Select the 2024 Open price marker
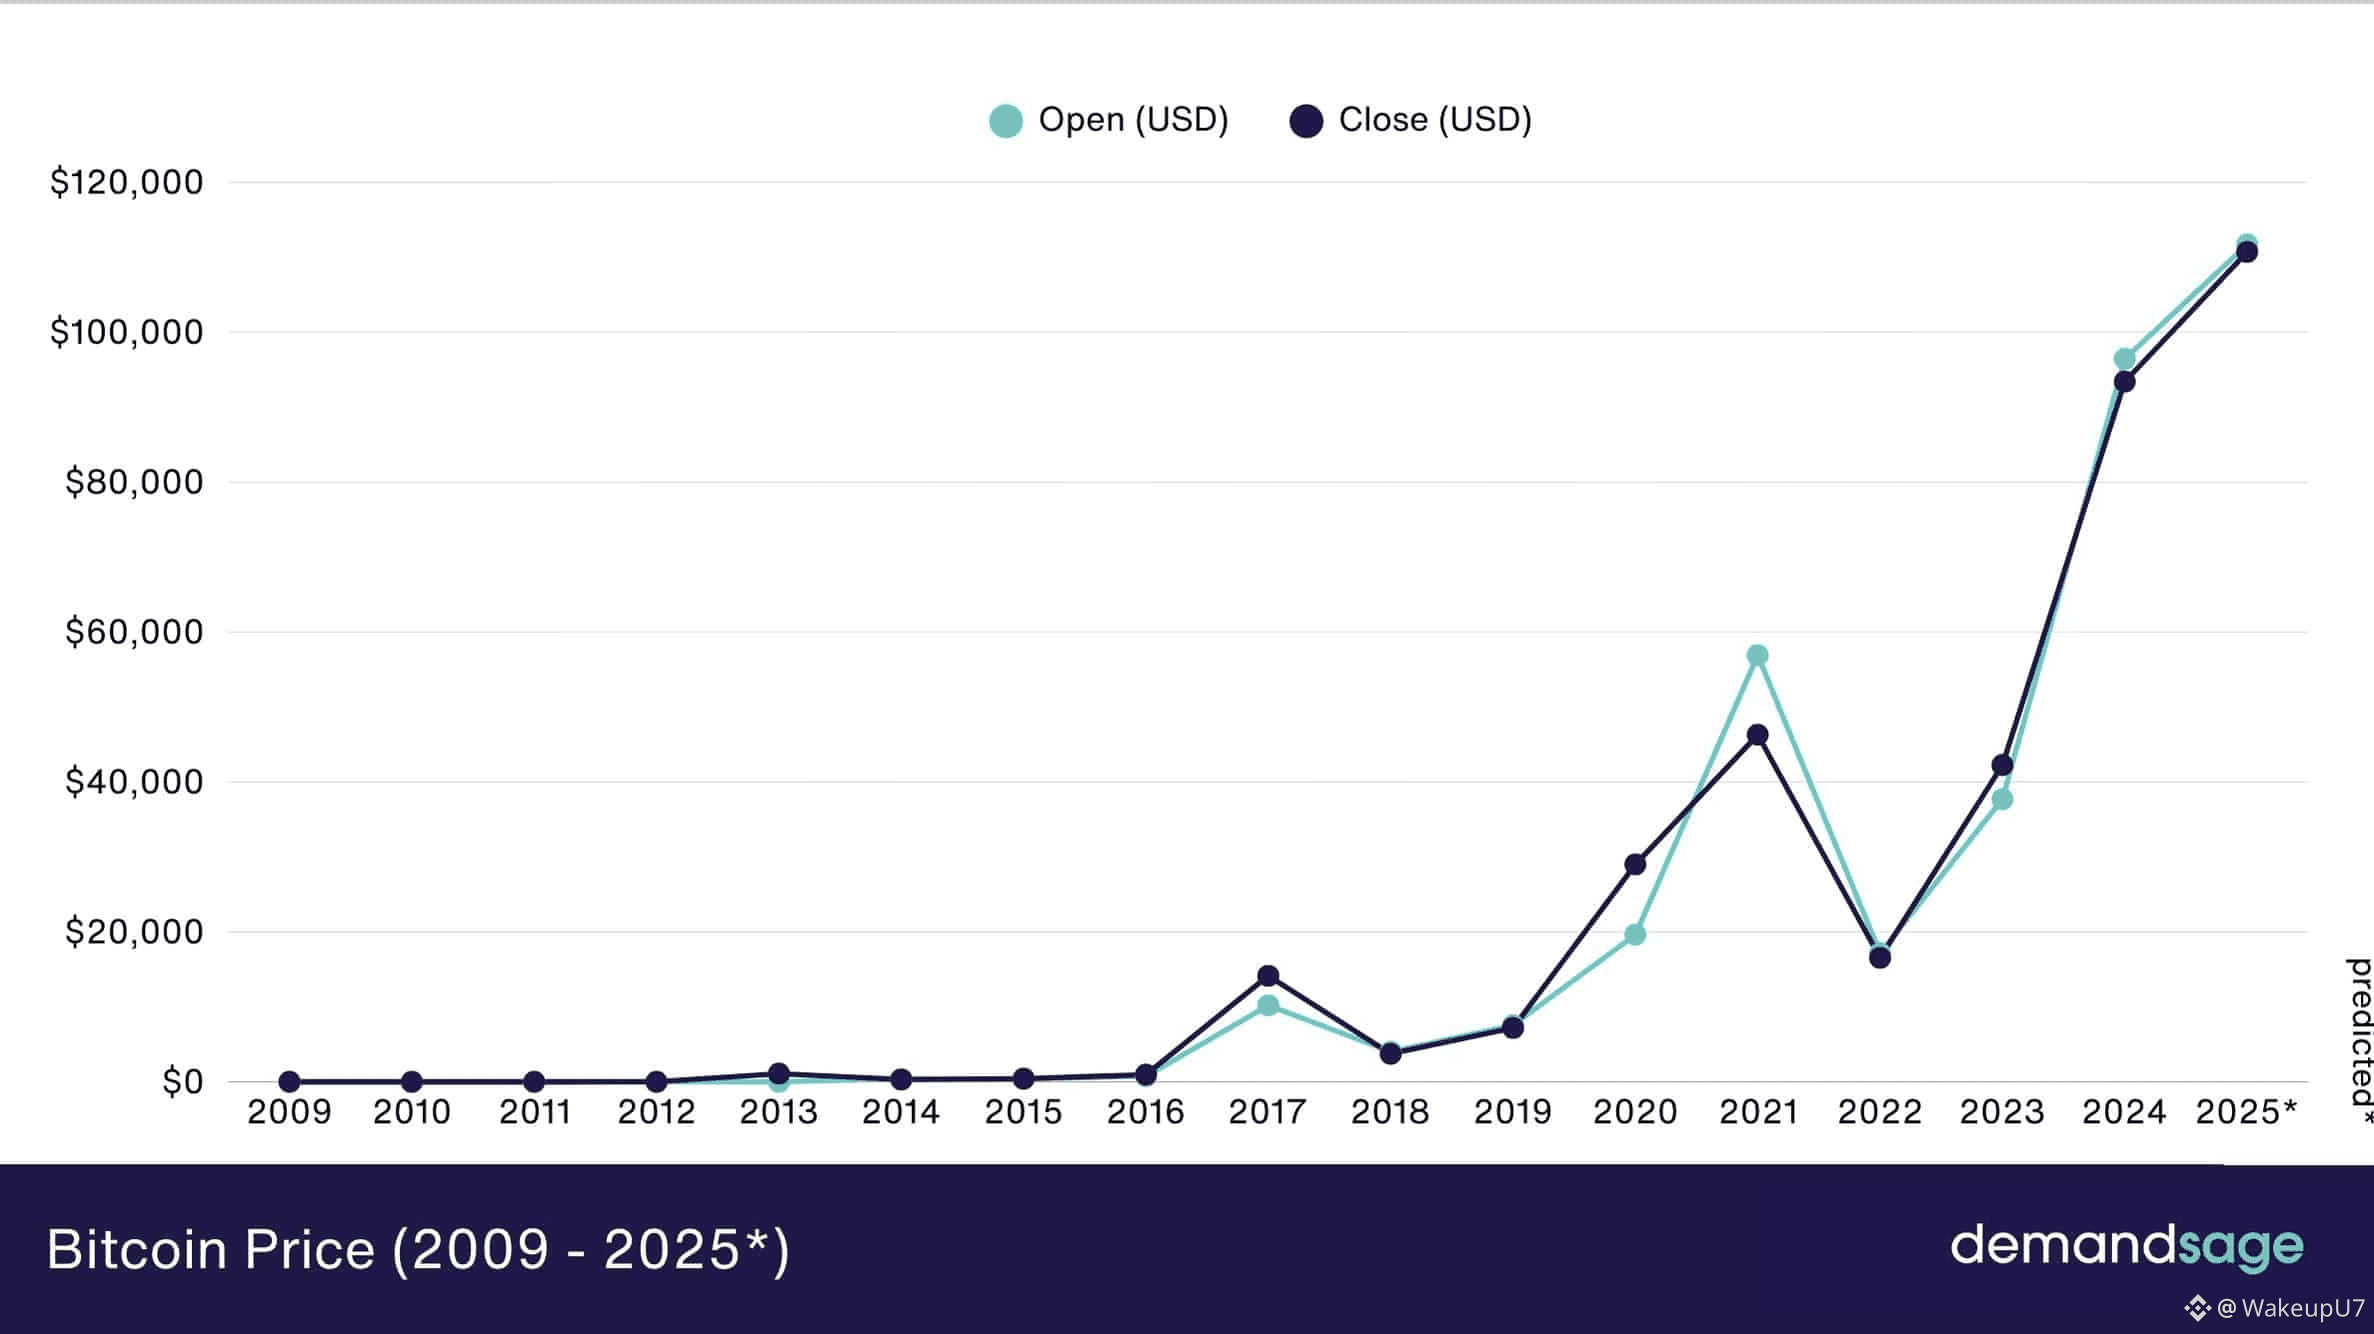Viewport: 2374px width, 1334px height. click(2124, 358)
